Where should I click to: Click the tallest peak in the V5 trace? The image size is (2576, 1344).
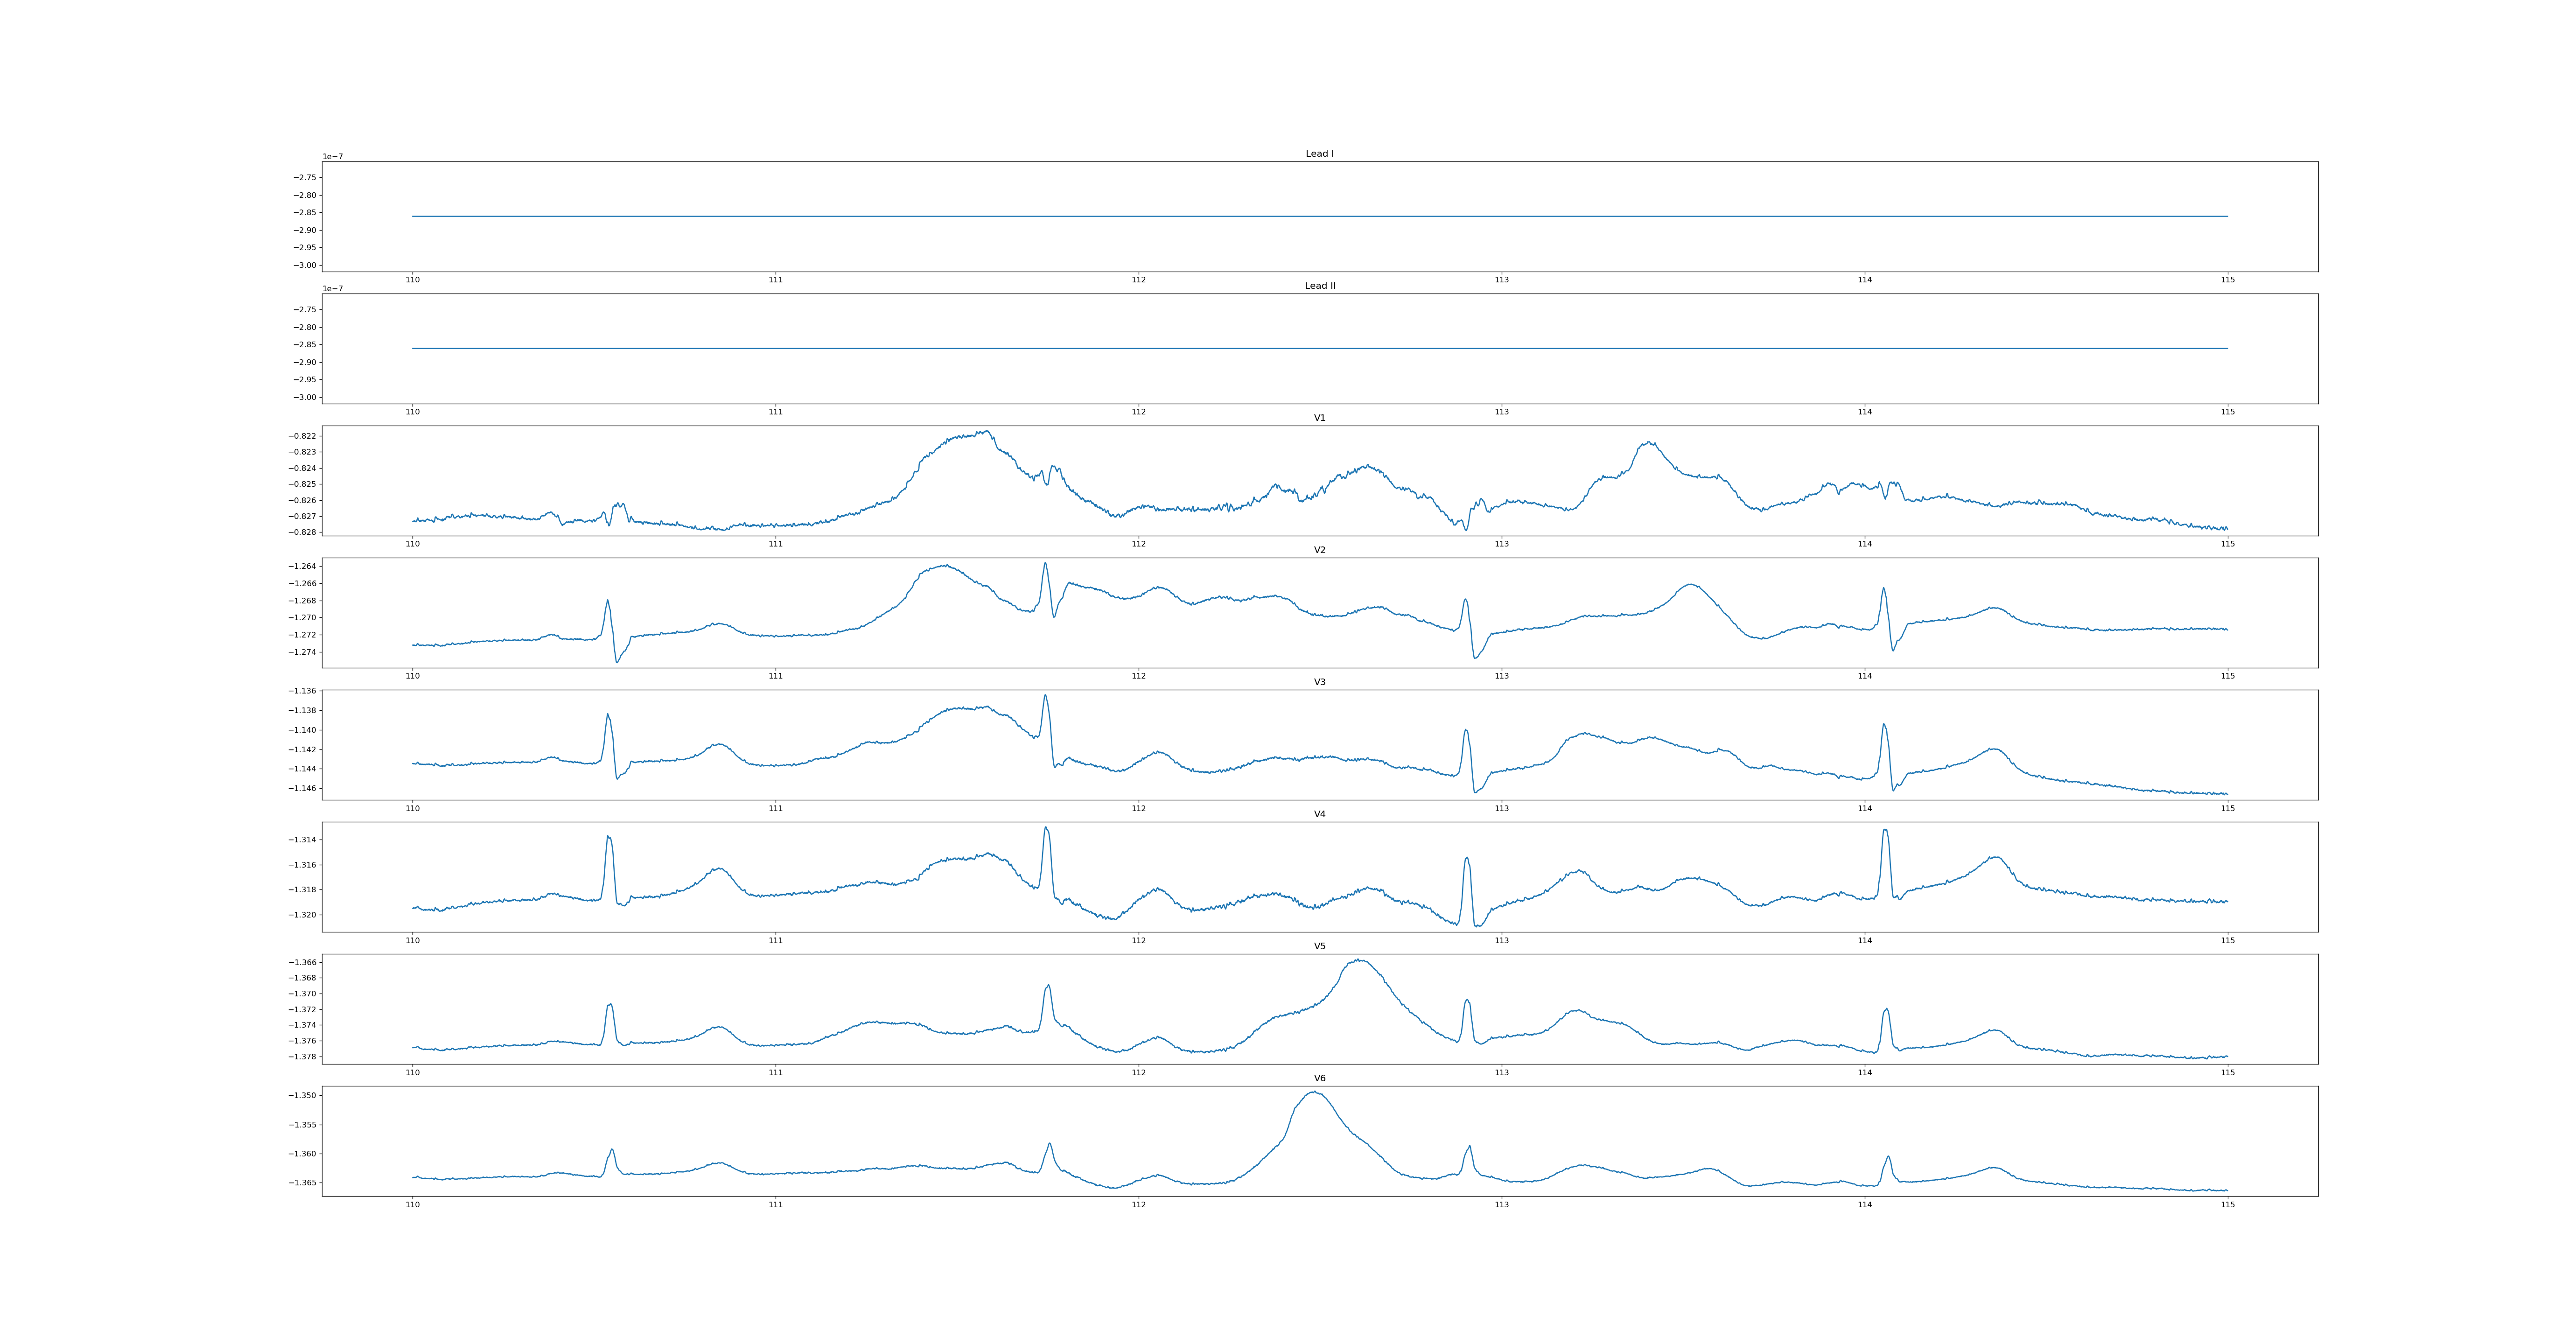(1359, 960)
